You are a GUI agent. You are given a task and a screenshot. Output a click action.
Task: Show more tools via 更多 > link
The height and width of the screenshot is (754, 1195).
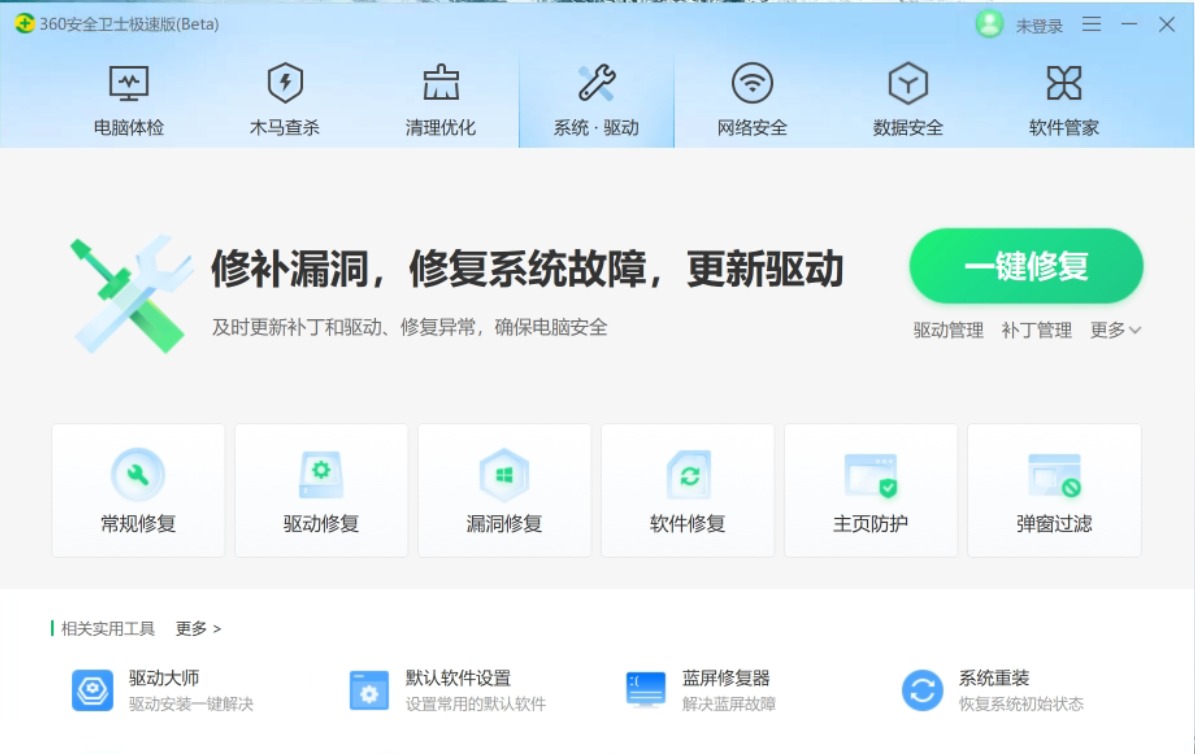click(198, 628)
